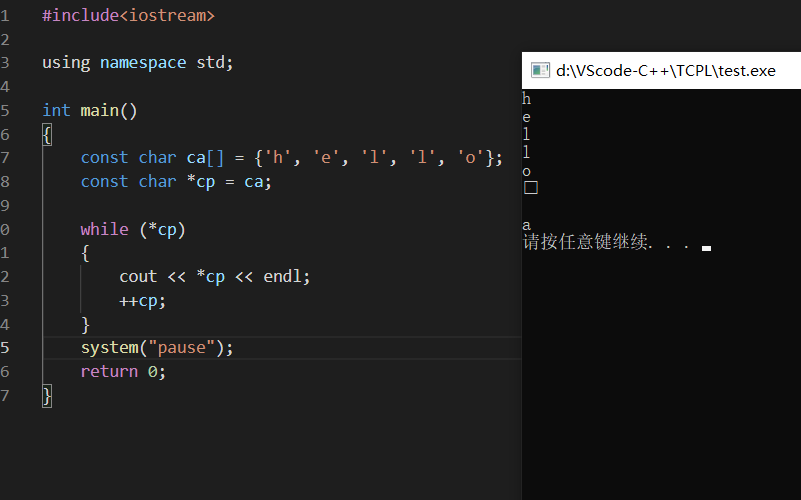Click the while loop's closing brace

click(85, 324)
